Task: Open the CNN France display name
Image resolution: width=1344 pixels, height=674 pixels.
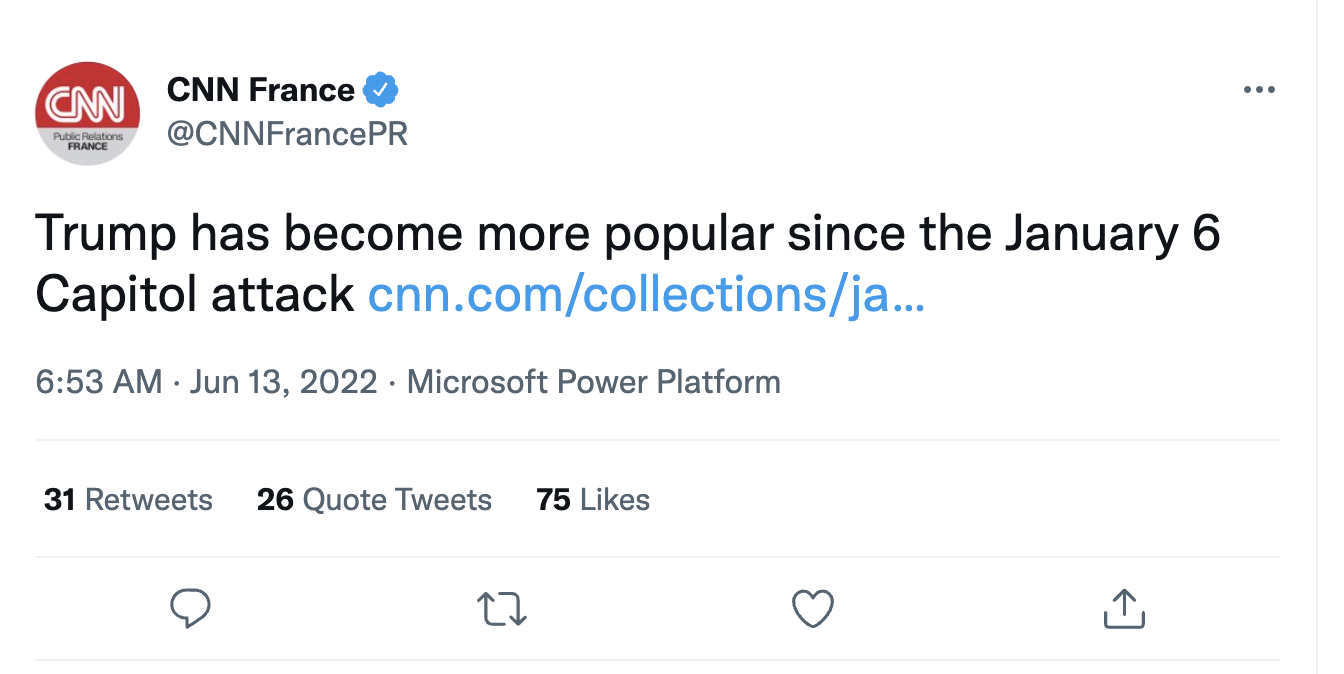Action: point(260,90)
